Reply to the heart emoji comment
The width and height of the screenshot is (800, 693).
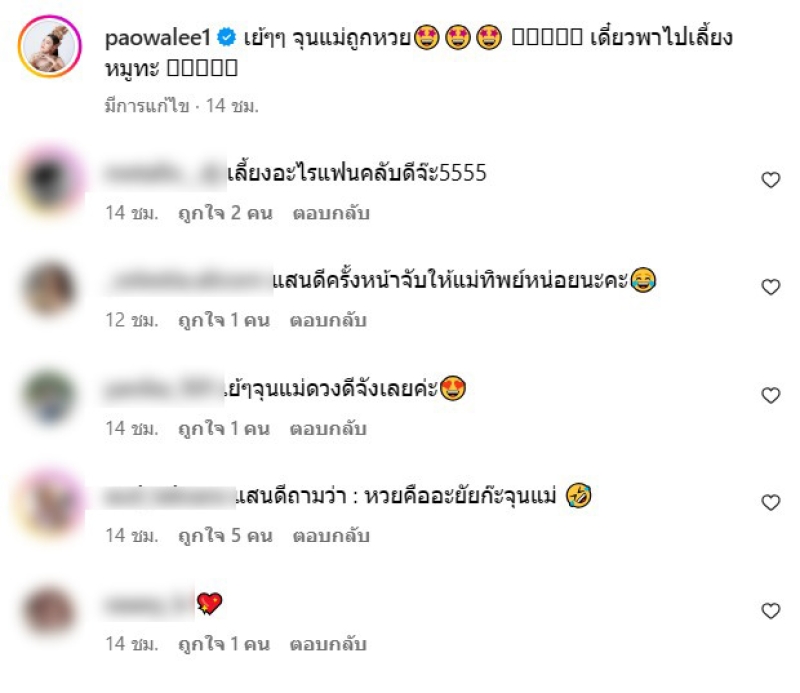point(328,644)
